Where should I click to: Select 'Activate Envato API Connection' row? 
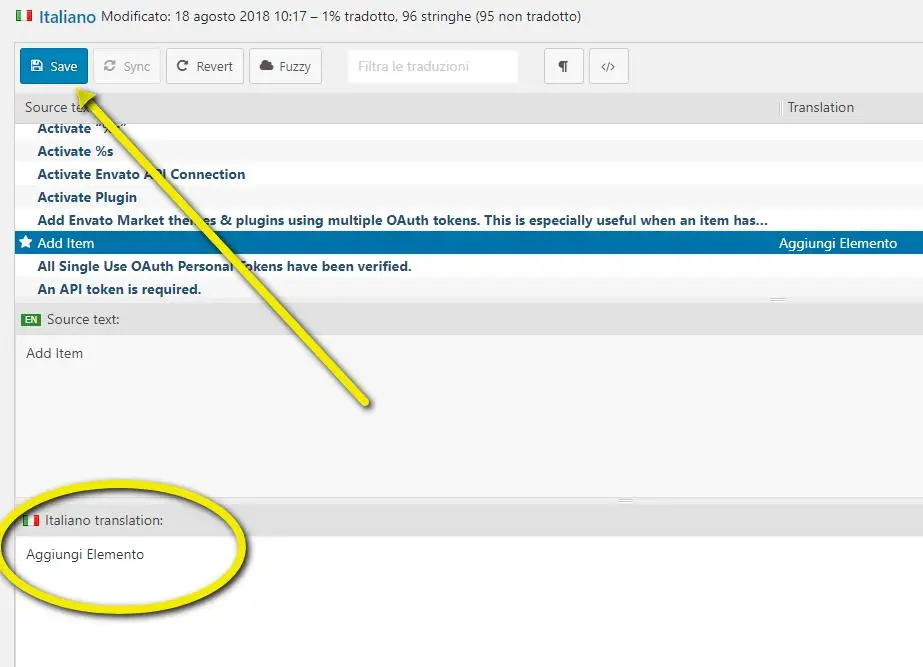point(469,174)
